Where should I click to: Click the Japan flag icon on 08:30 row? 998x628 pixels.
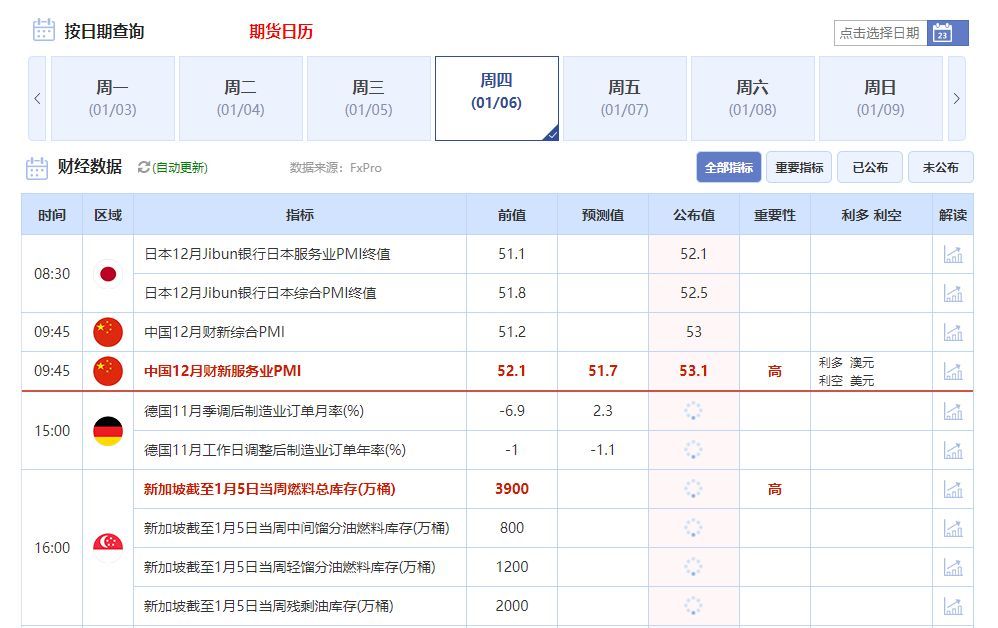click(x=107, y=273)
